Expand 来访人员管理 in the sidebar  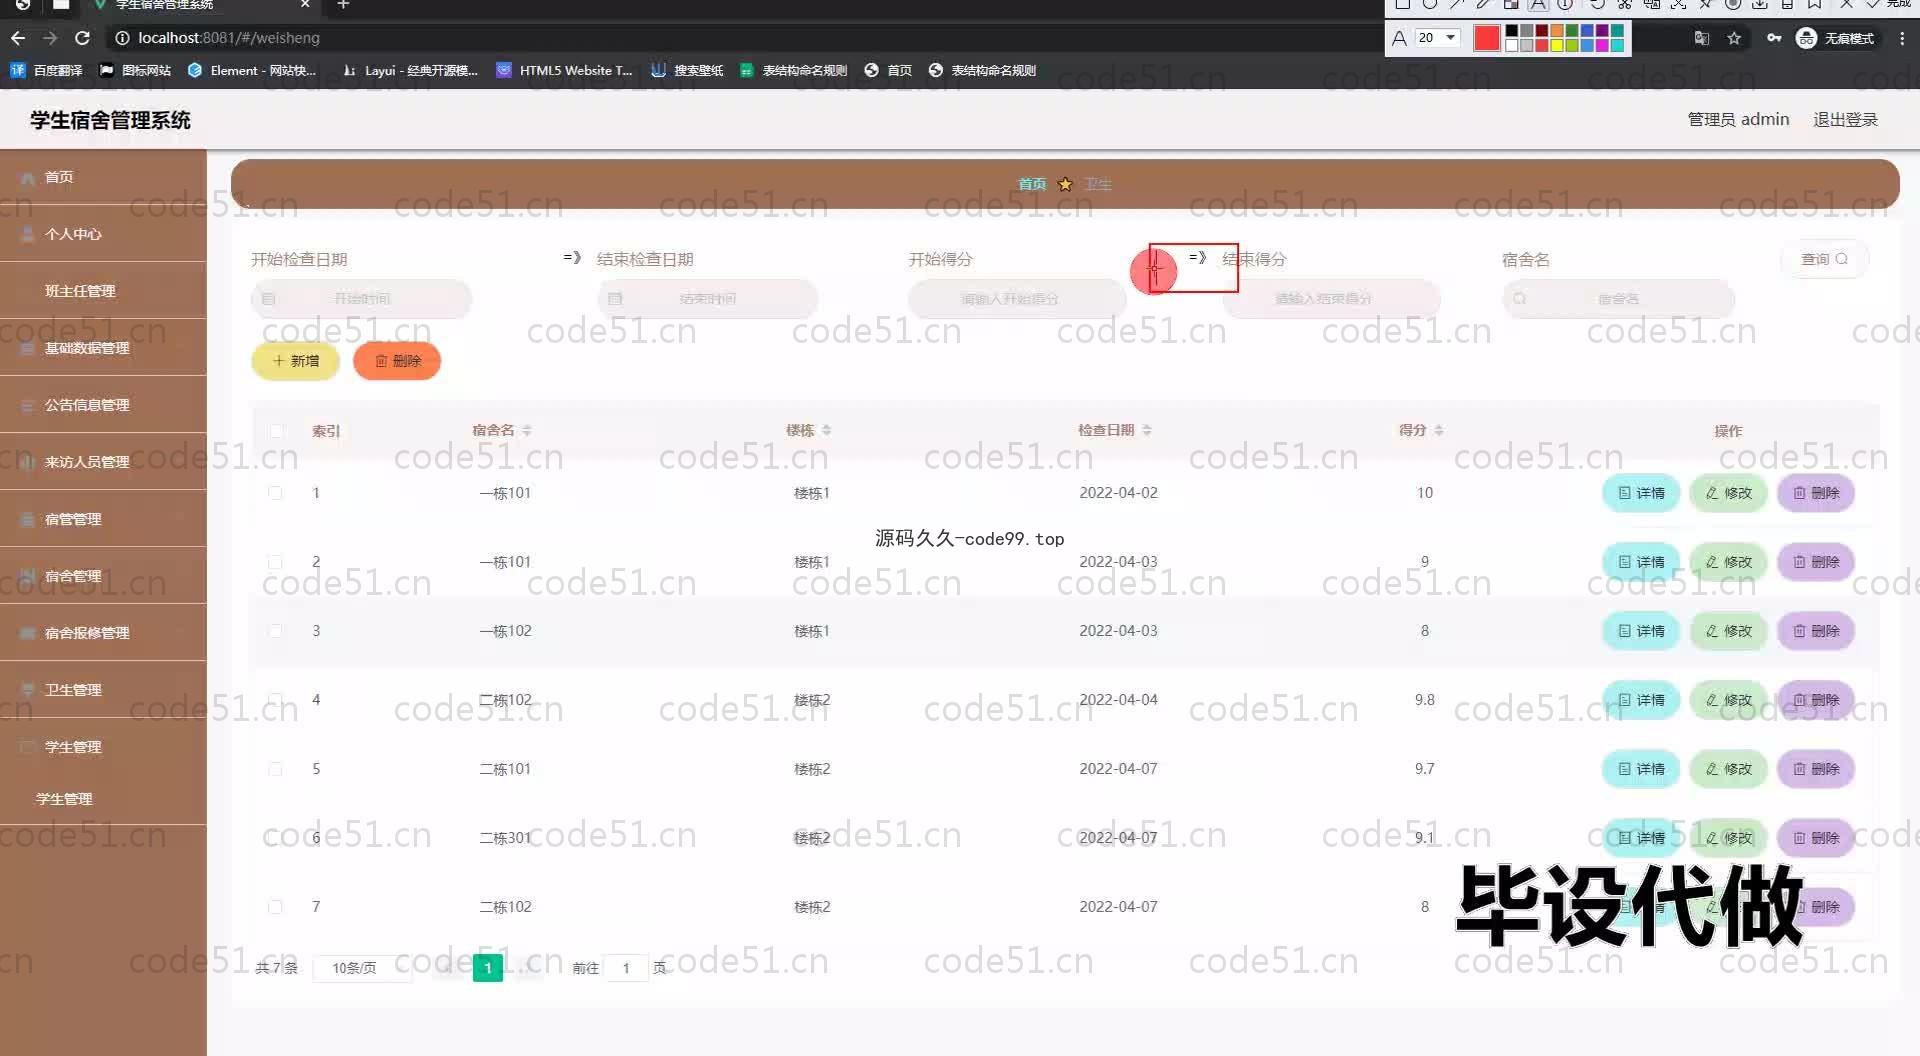tap(103, 462)
